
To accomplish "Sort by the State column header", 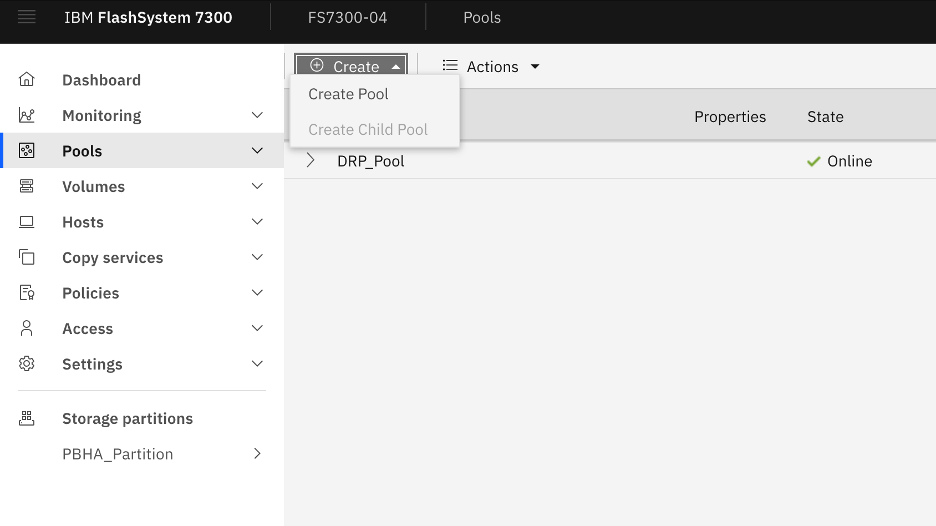I will (x=825, y=117).
